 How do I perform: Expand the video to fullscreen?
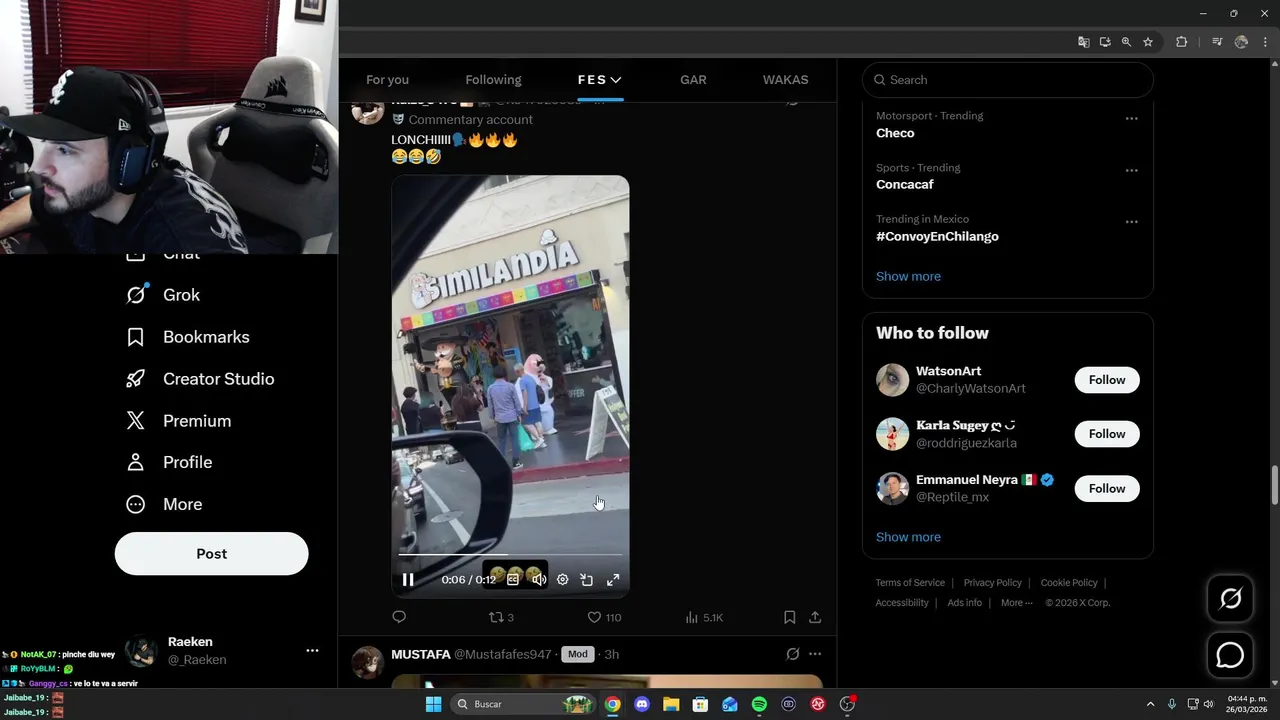pos(613,579)
